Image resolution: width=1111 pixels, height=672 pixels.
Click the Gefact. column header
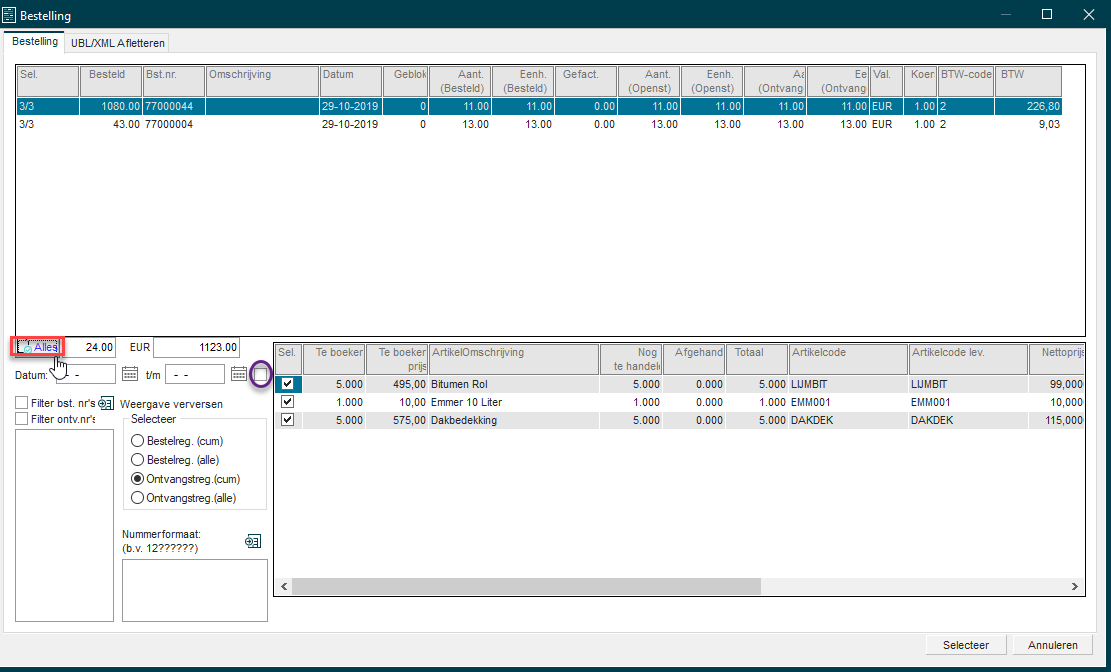click(586, 82)
